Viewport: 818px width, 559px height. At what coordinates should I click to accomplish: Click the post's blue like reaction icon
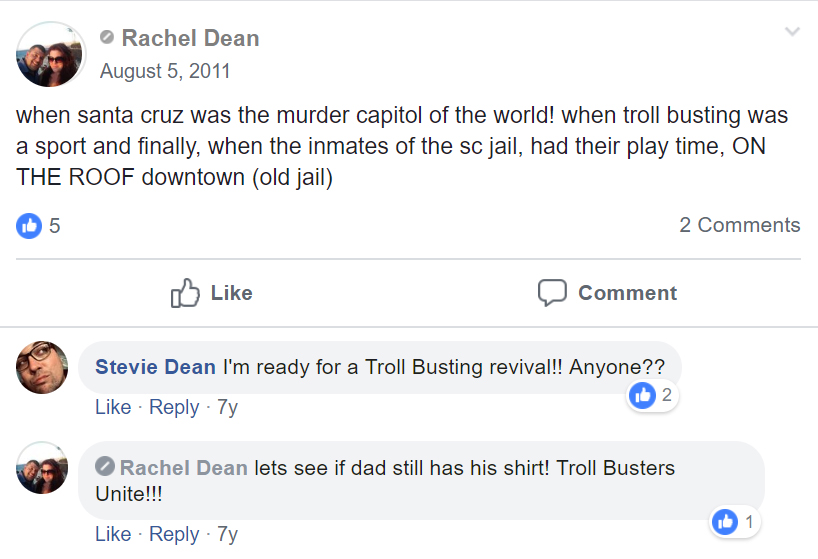pyautogui.click(x=28, y=226)
